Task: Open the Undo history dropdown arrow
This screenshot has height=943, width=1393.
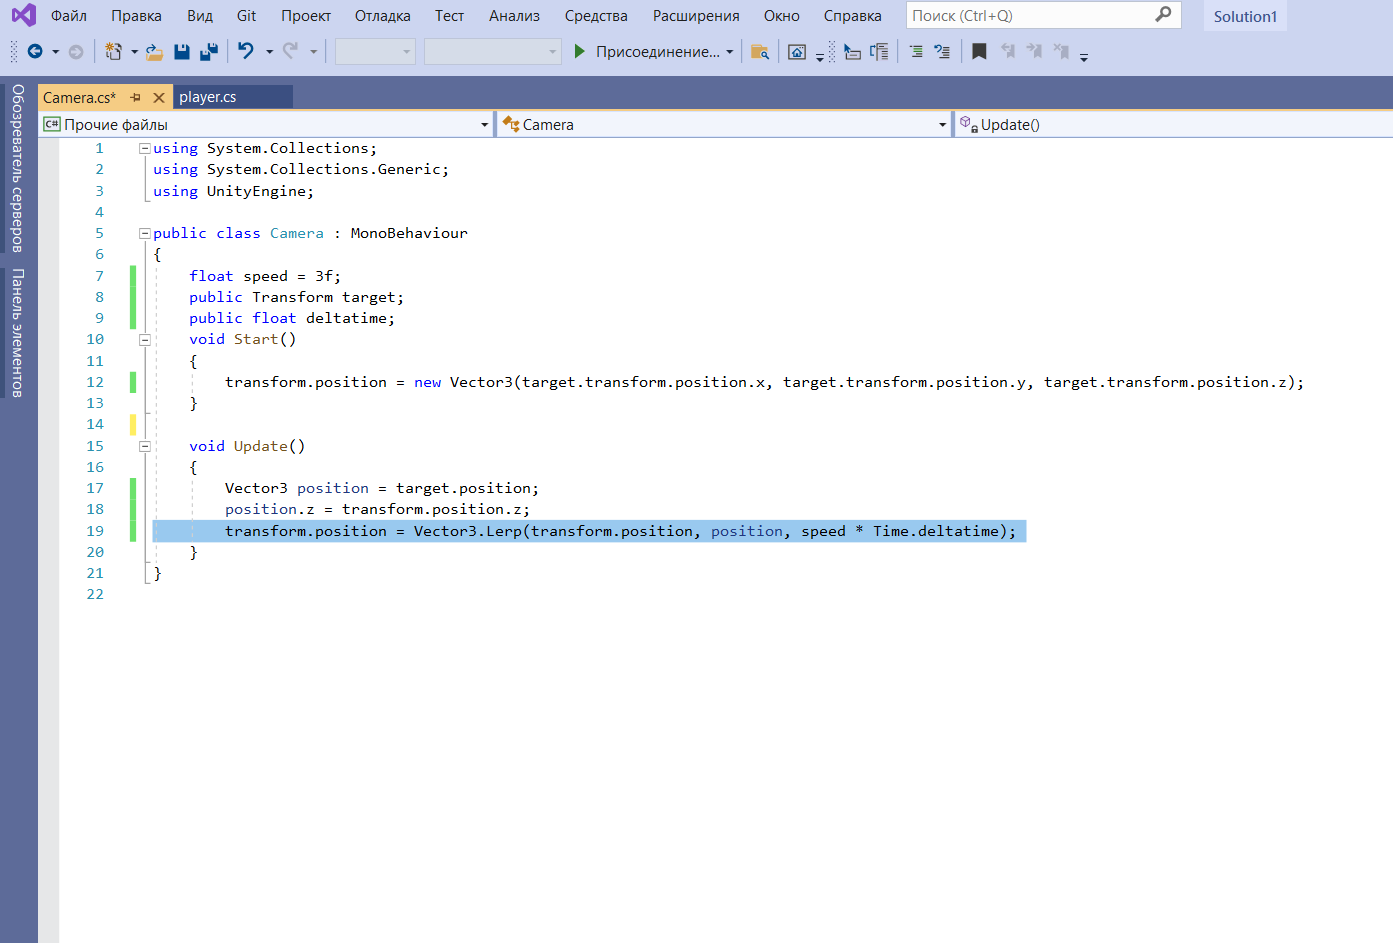Action: click(269, 51)
